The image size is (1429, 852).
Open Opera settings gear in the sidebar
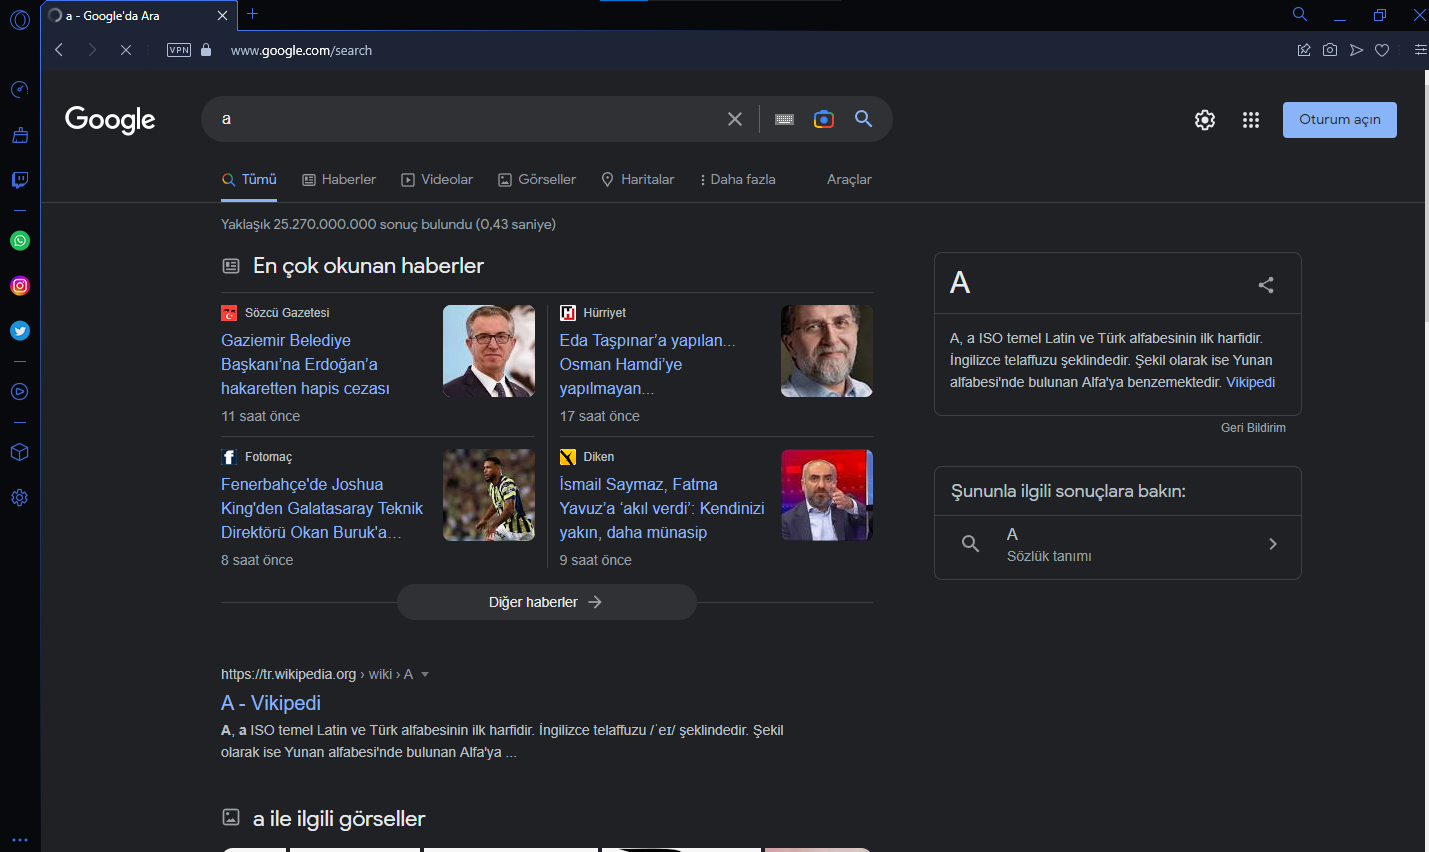coord(19,498)
